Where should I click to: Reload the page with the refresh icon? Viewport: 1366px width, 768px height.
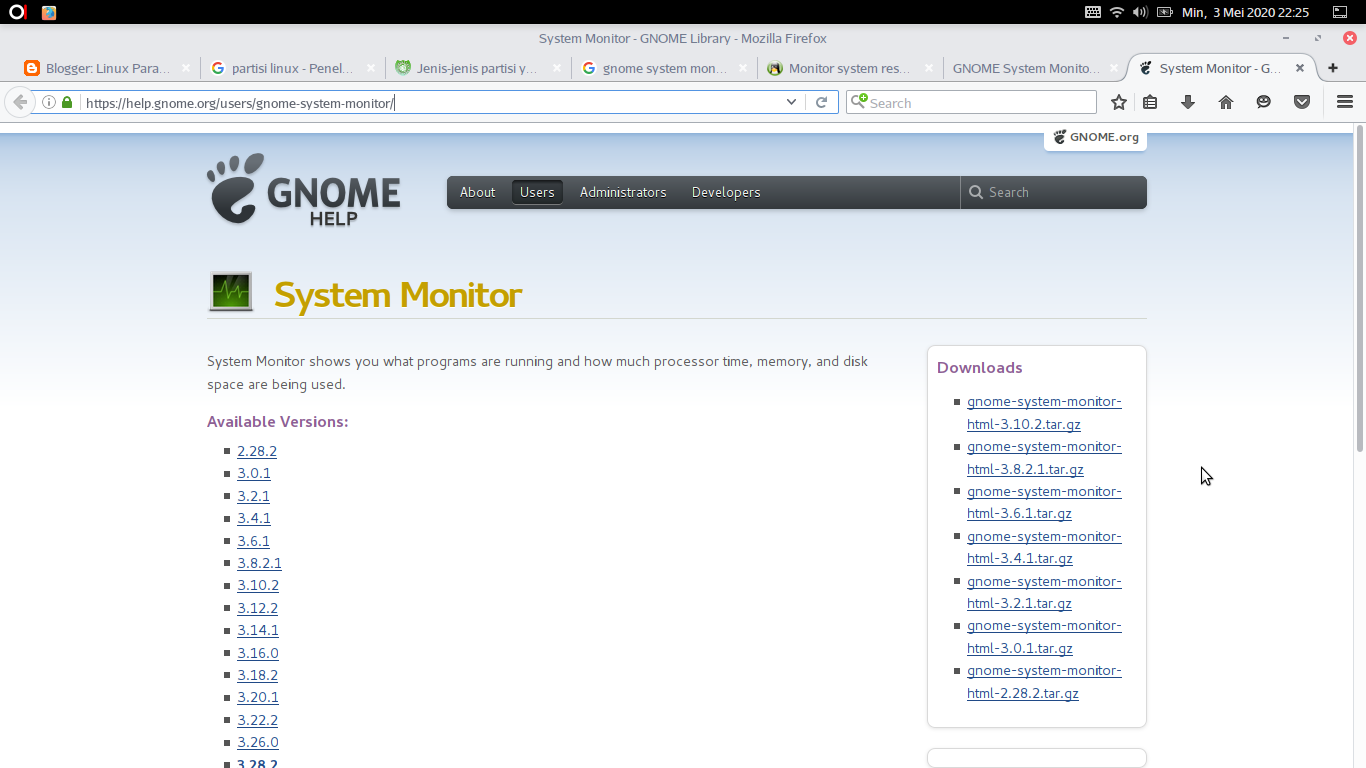point(822,102)
